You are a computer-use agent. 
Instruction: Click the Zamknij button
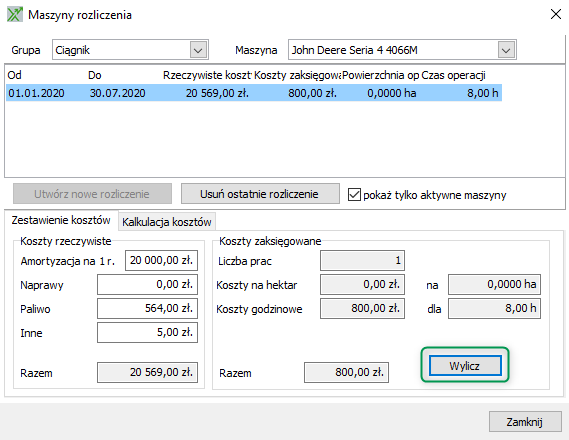click(525, 422)
